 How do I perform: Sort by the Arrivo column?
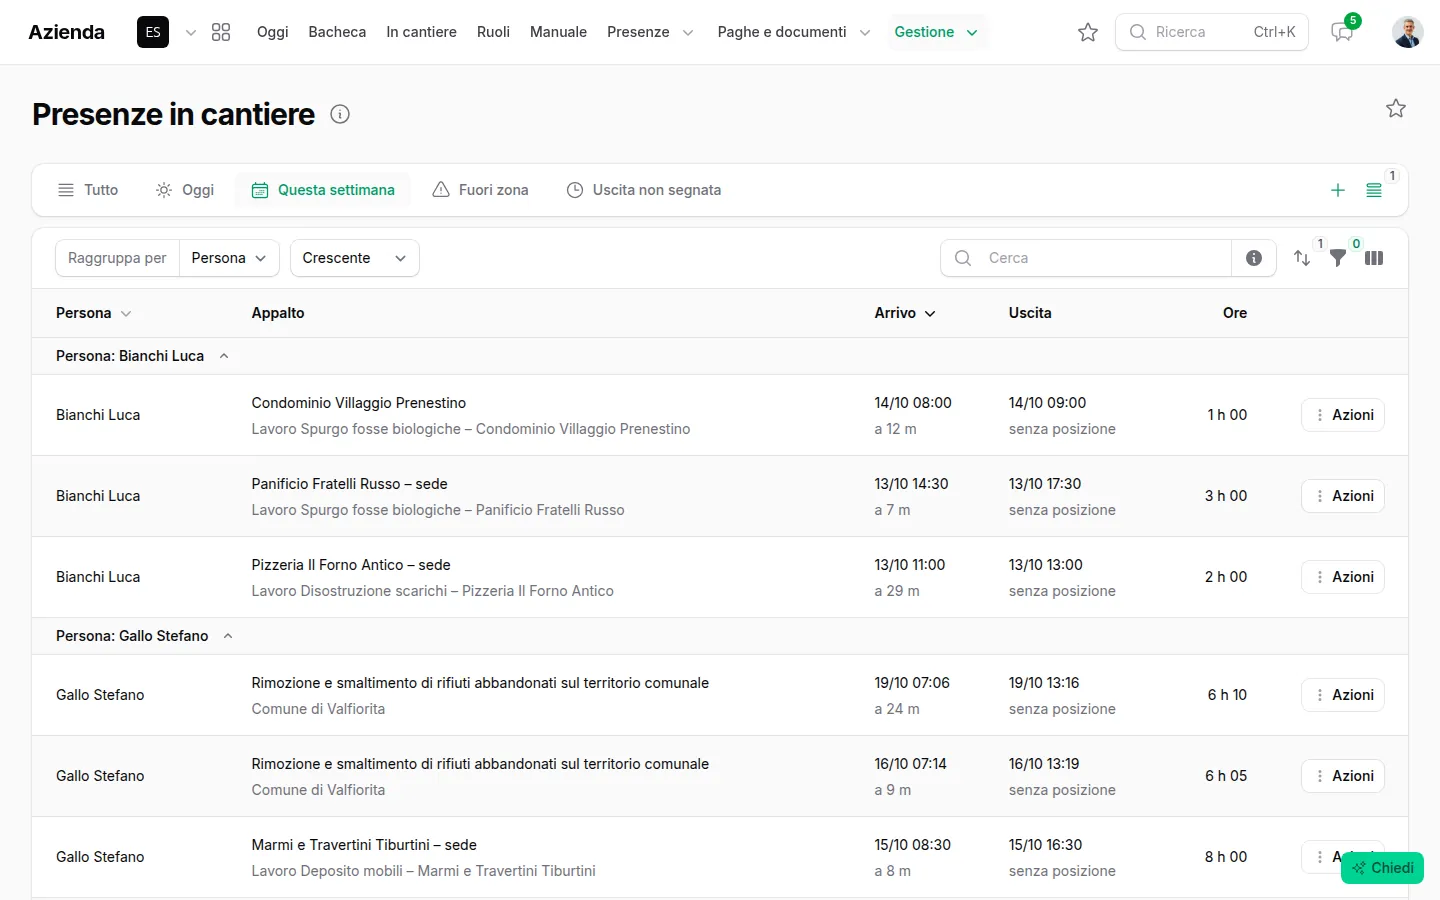tap(905, 313)
